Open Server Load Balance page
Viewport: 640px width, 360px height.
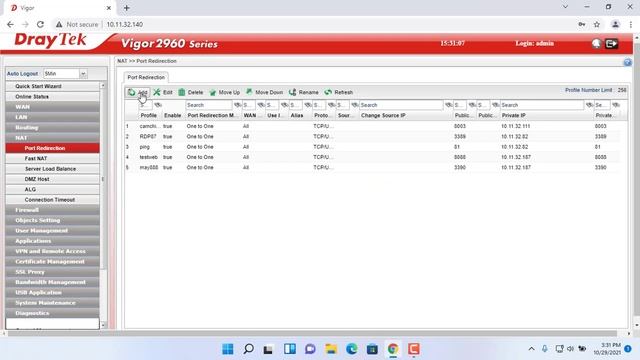tap(52, 169)
